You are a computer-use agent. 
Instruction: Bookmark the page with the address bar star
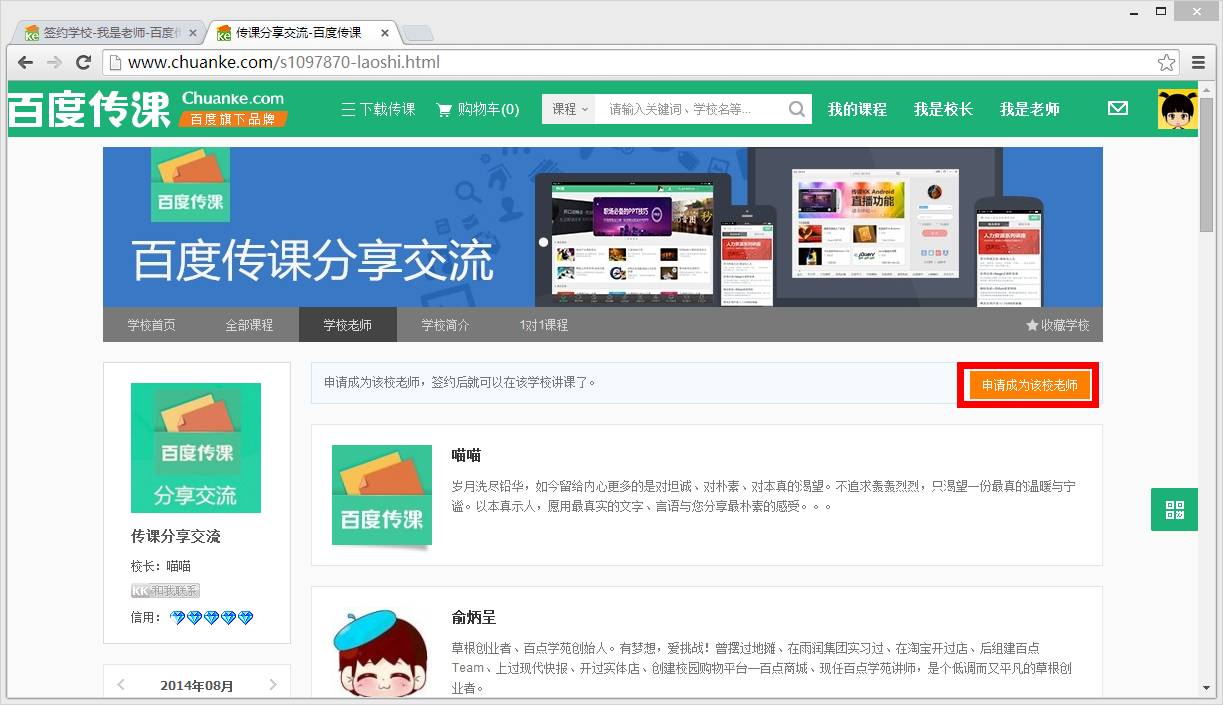point(1166,61)
